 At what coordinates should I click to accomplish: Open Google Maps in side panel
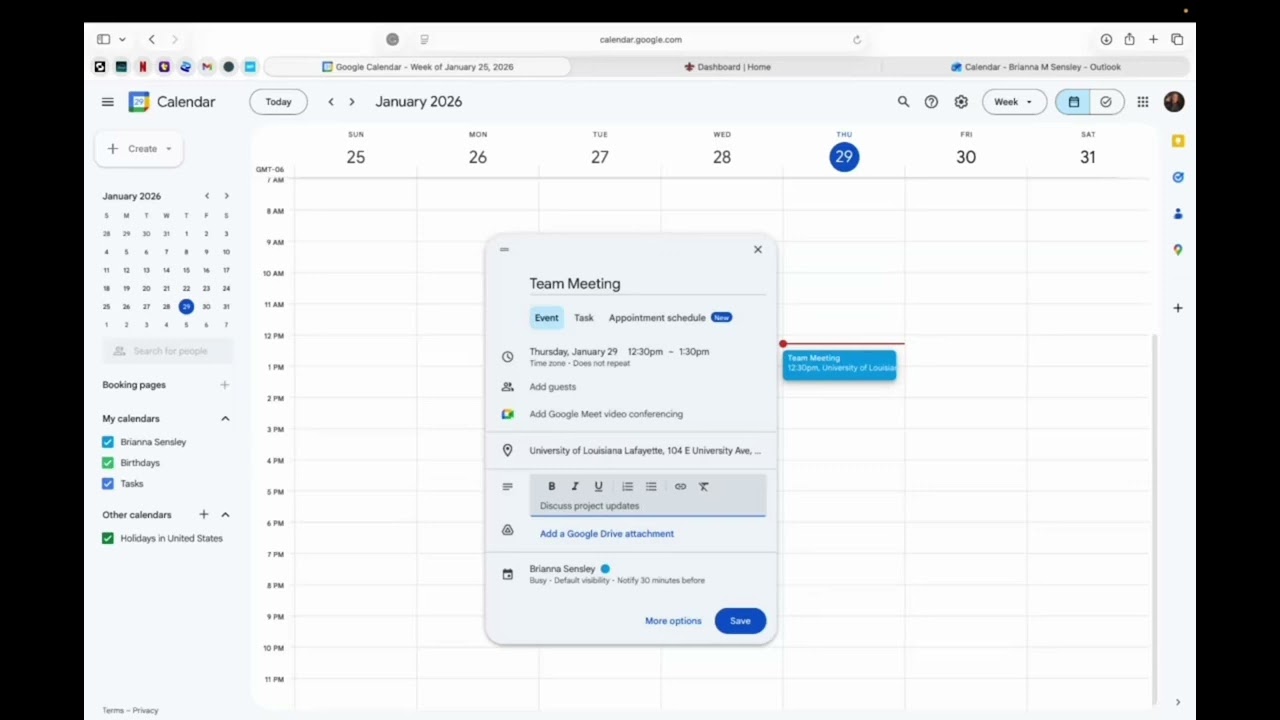(x=1178, y=250)
